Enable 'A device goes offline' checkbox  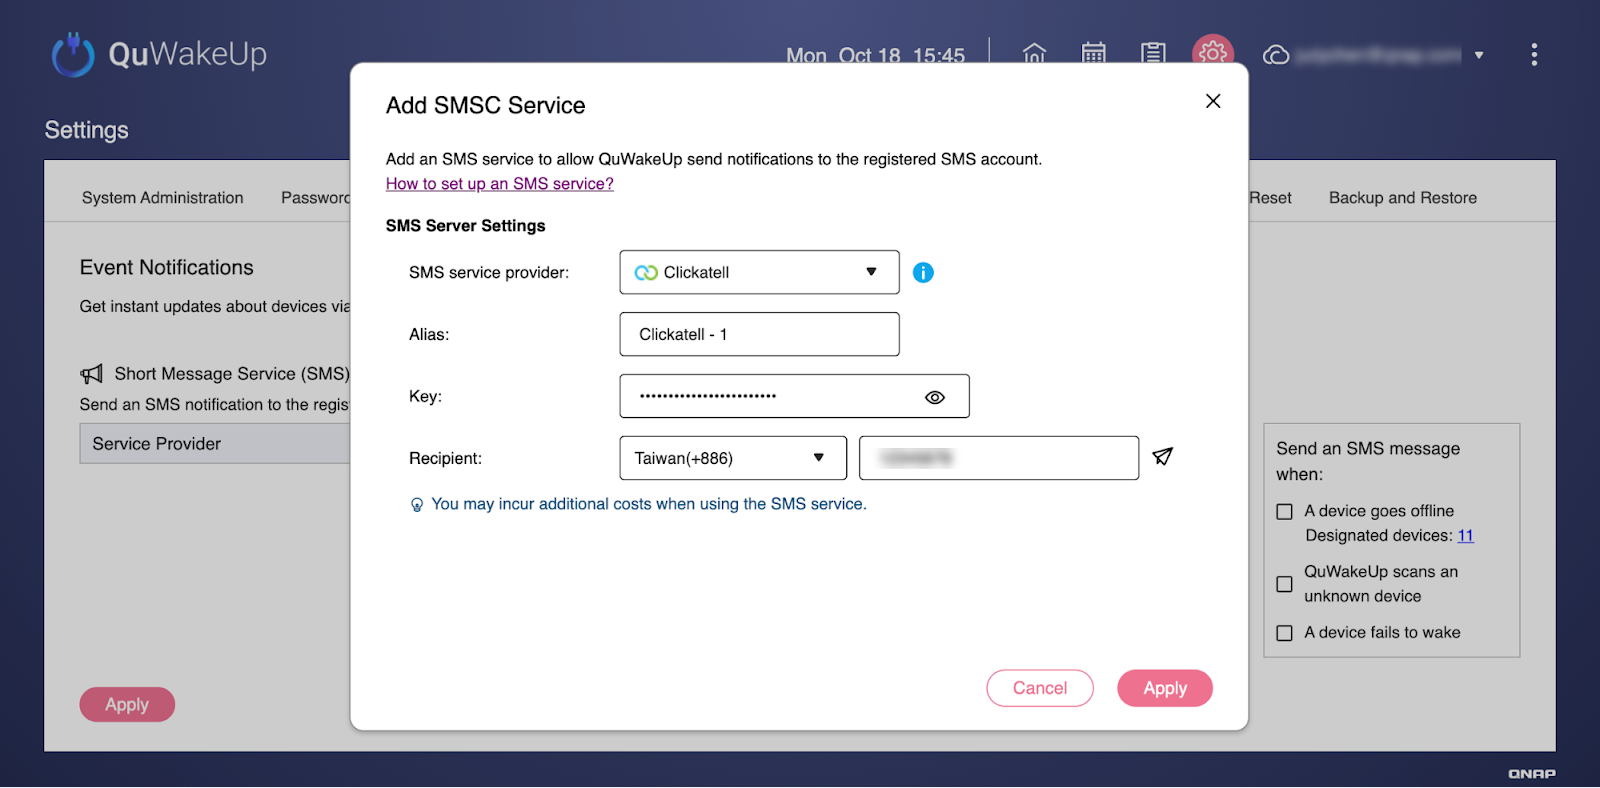tap(1285, 511)
